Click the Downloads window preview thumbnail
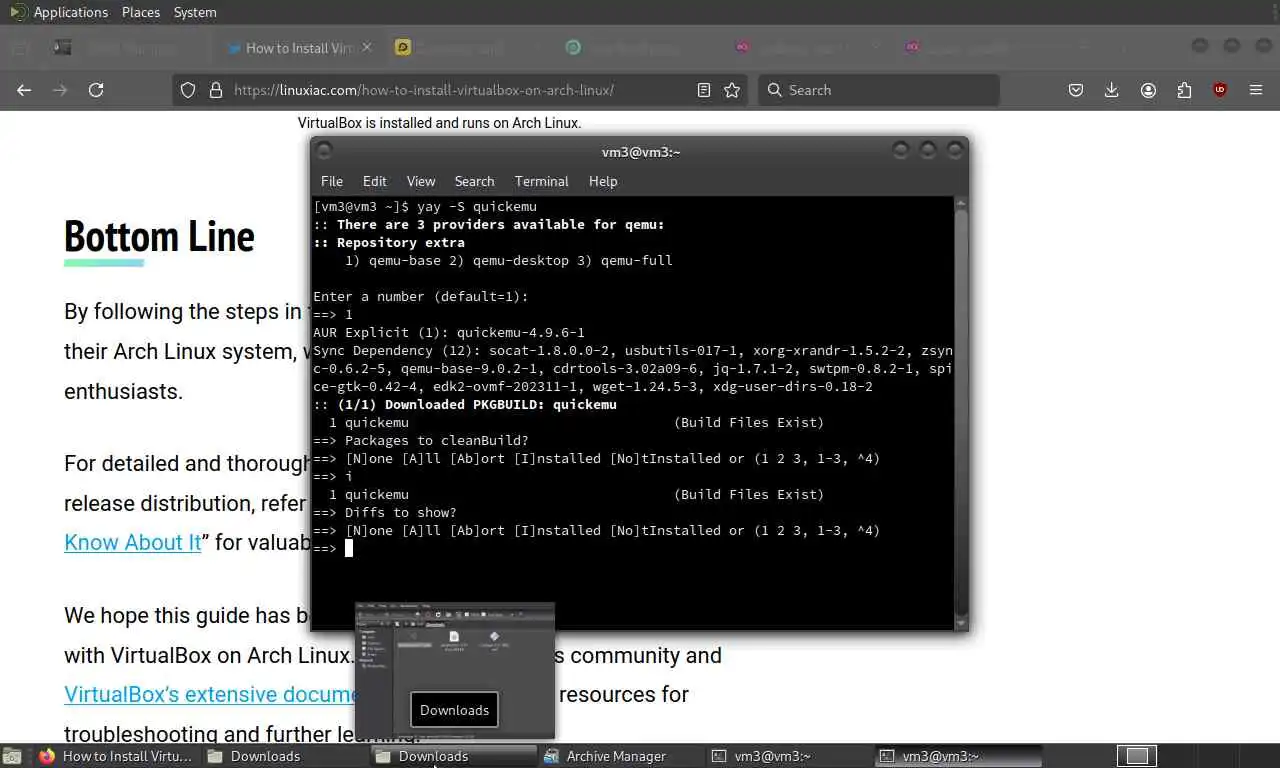The width and height of the screenshot is (1280, 768). coord(454,672)
